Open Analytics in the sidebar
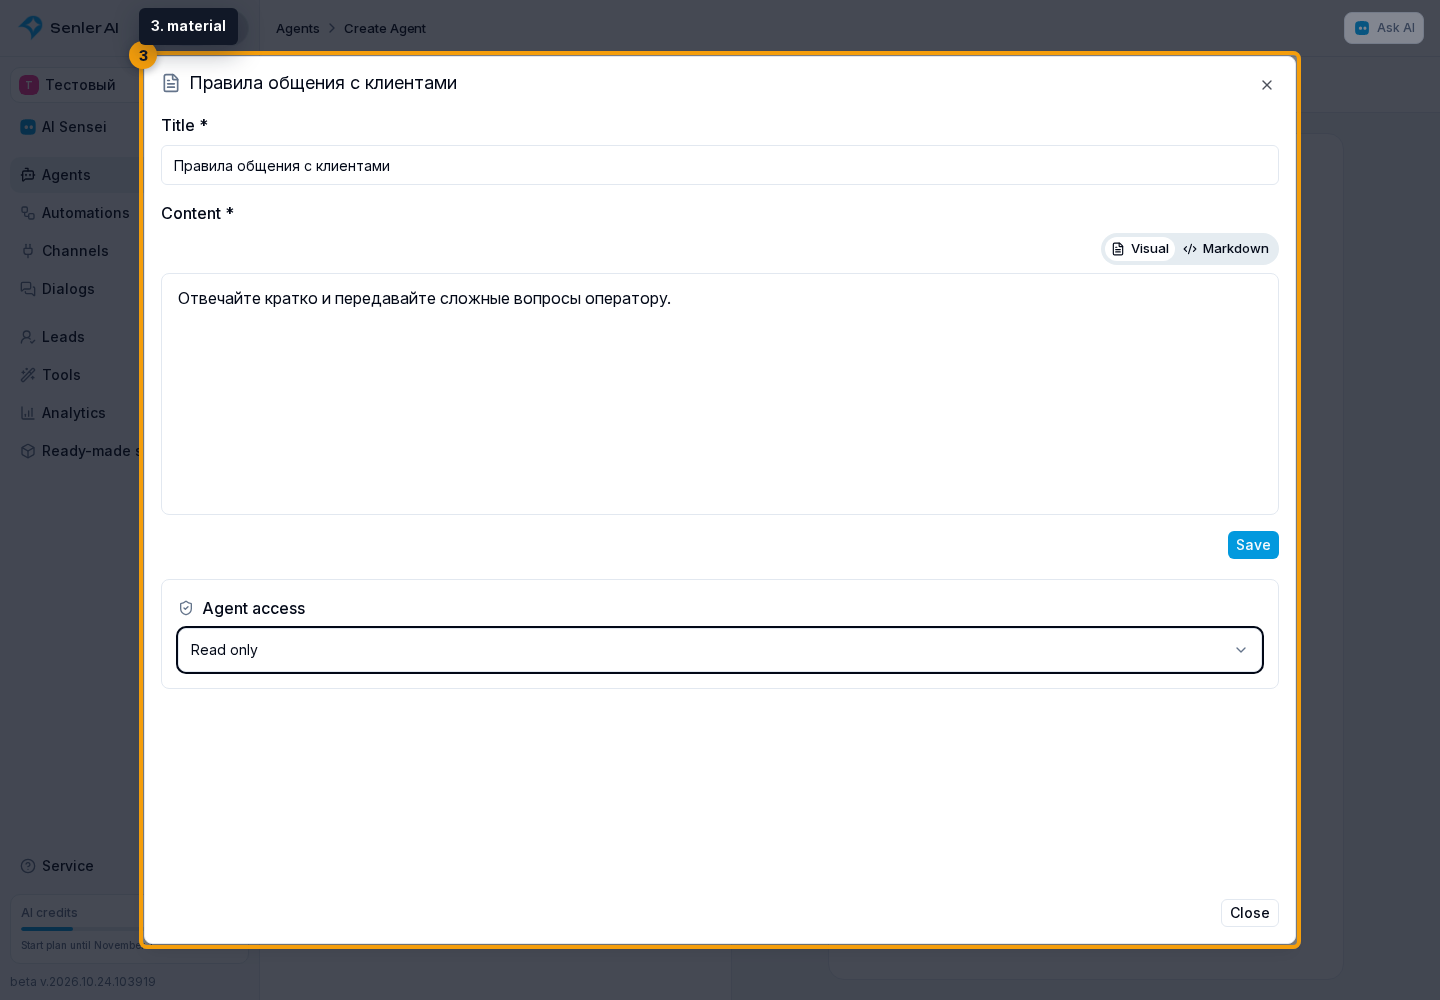This screenshot has height=1000, width=1440. 75,413
